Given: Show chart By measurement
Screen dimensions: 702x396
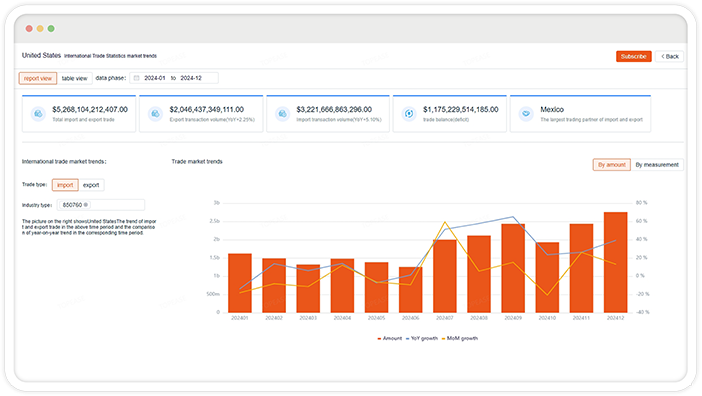Looking at the screenshot, I should coord(657,165).
